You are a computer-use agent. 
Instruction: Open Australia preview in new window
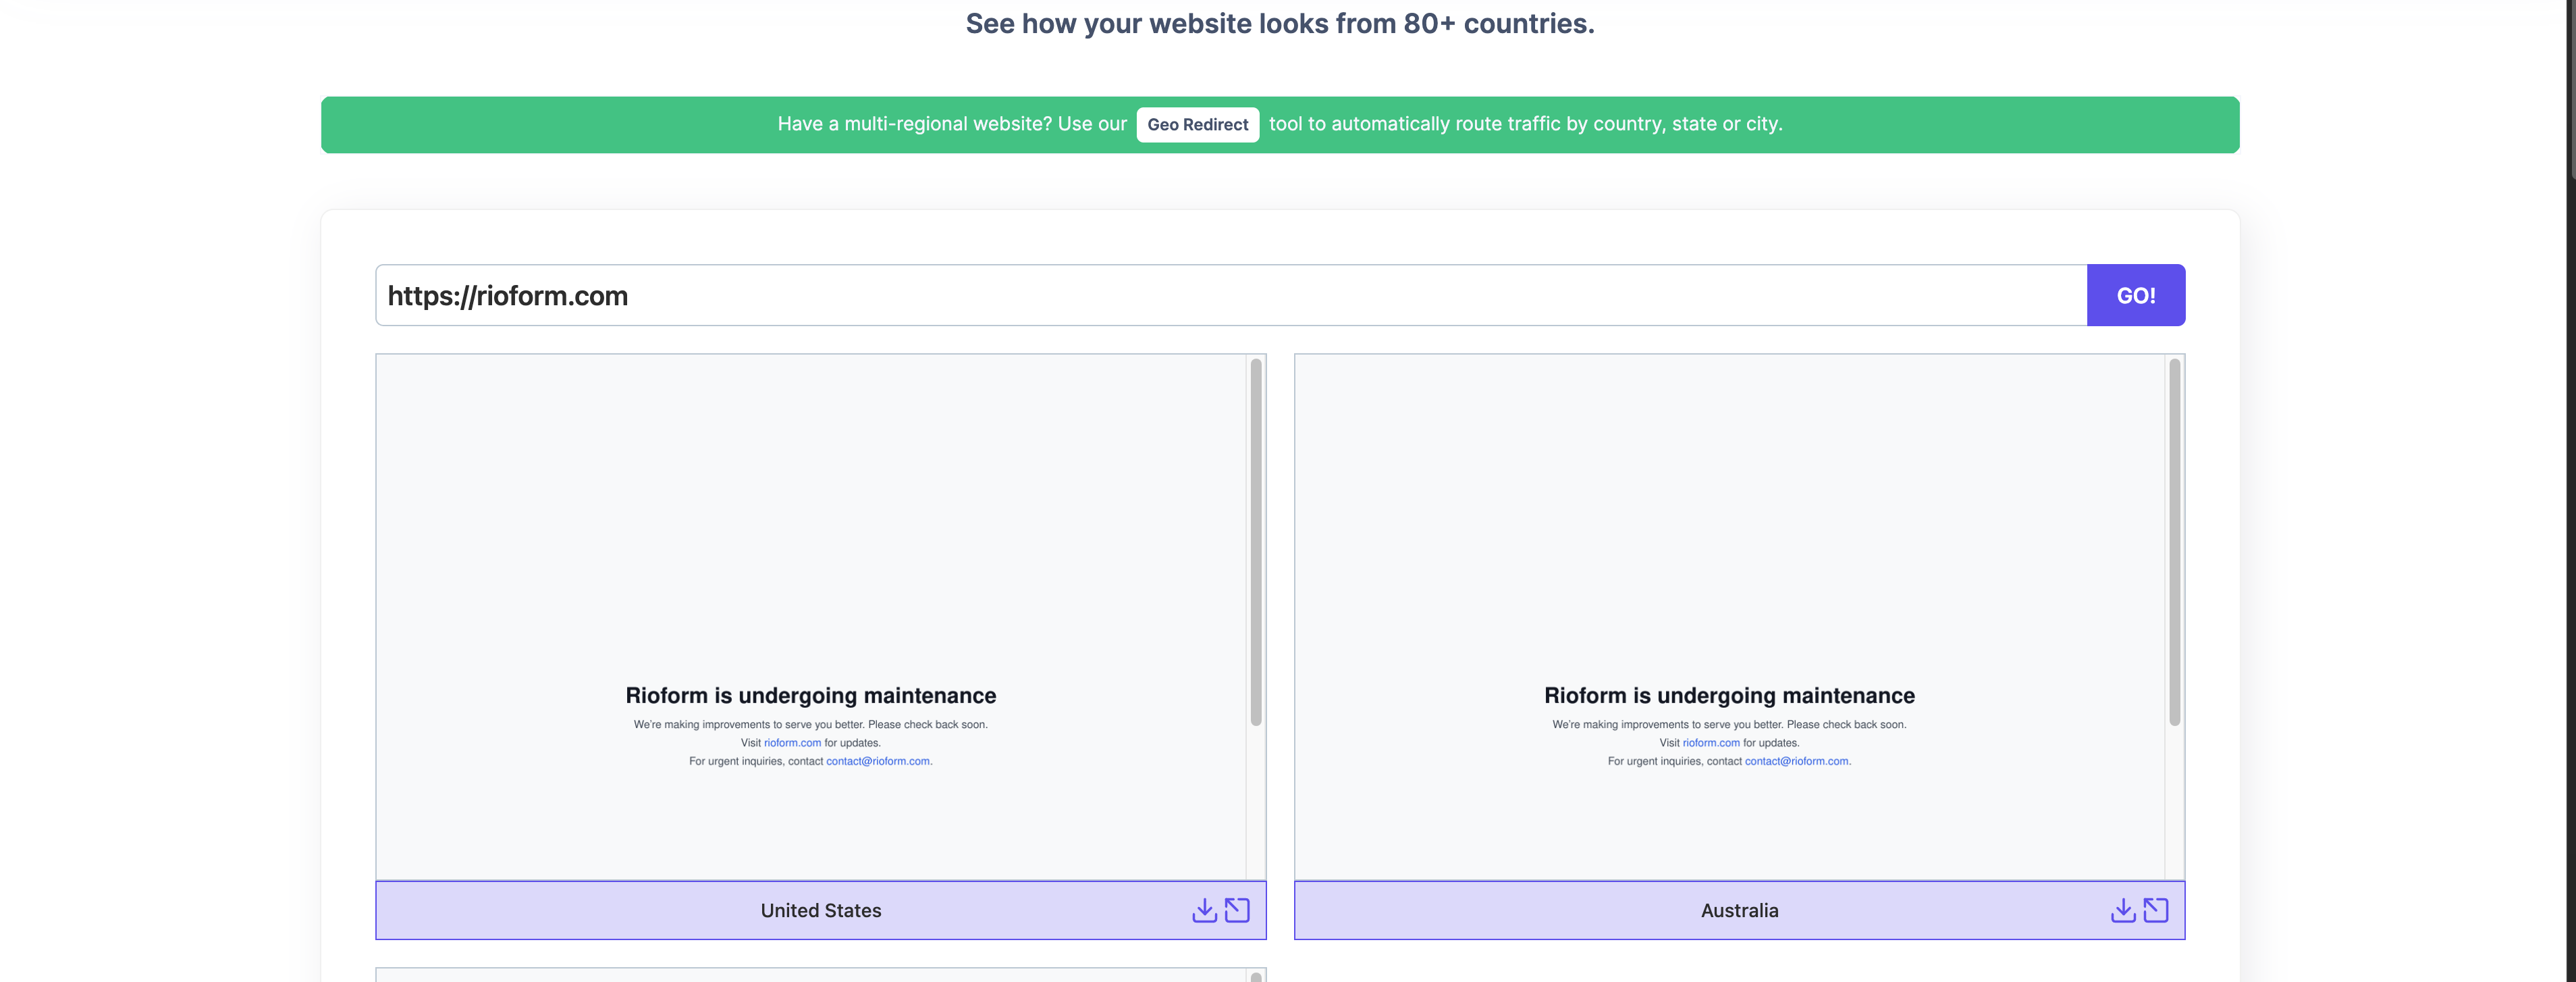coord(2155,910)
